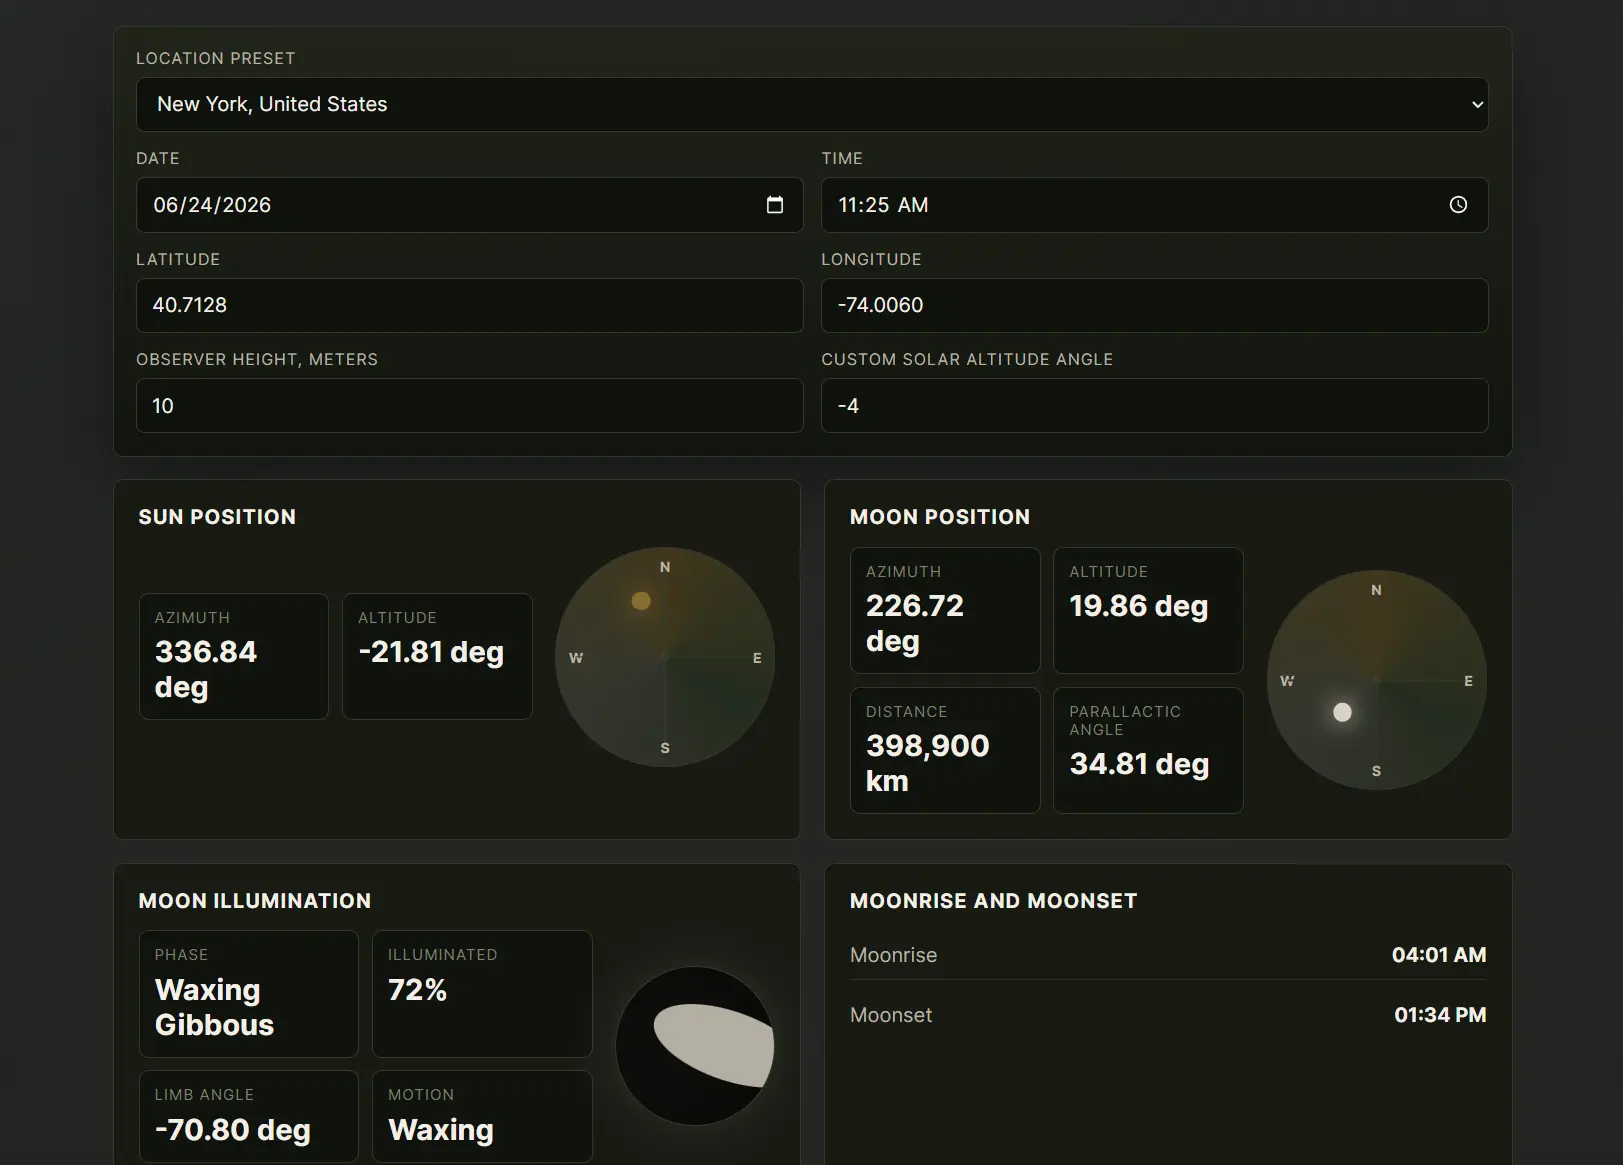Select the sun marker on the compass
The image size is (1623, 1165).
click(642, 600)
